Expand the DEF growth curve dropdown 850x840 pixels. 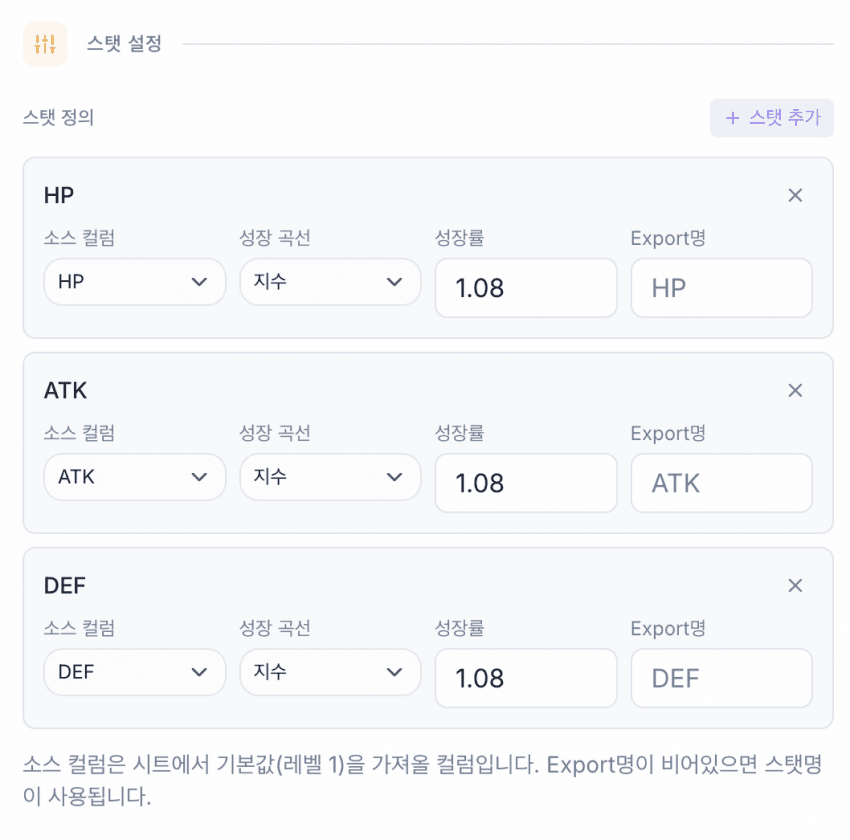[x=330, y=672]
